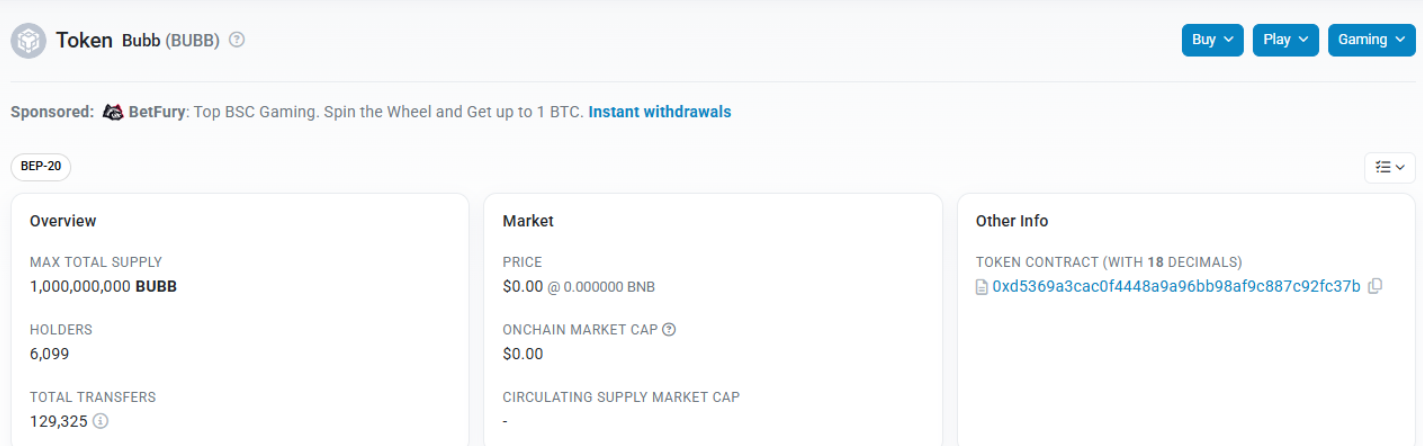Follow the Instant withdrawals link
The image size is (1423, 446).
point(659,112)
